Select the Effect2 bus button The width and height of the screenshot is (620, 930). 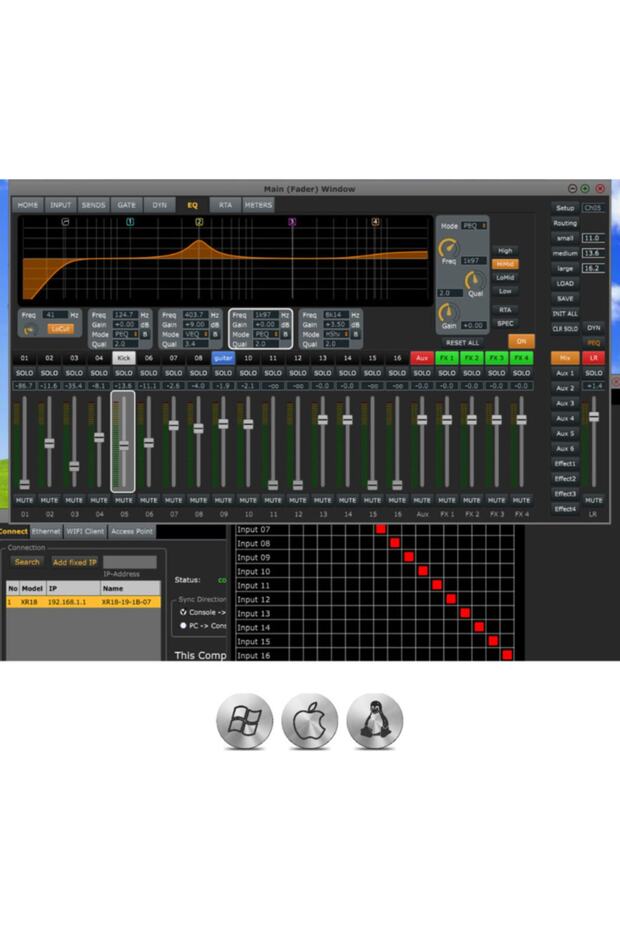[565, 479]
